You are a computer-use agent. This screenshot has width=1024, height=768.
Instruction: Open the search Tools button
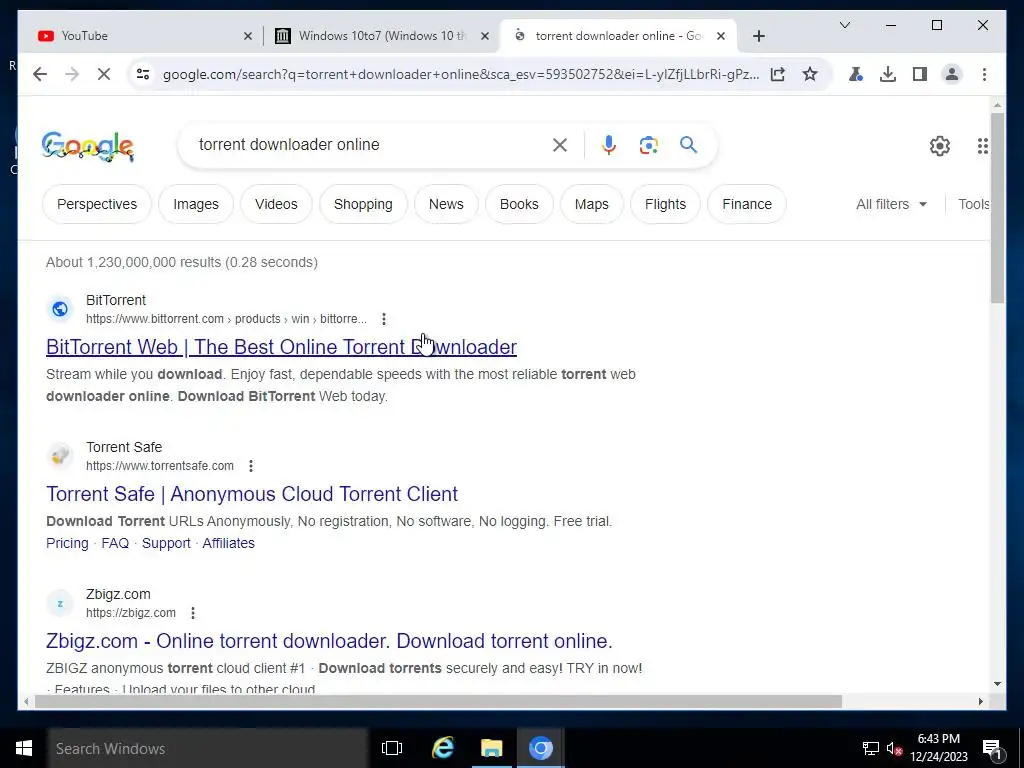pyautogui.click(x=974, y=204)
